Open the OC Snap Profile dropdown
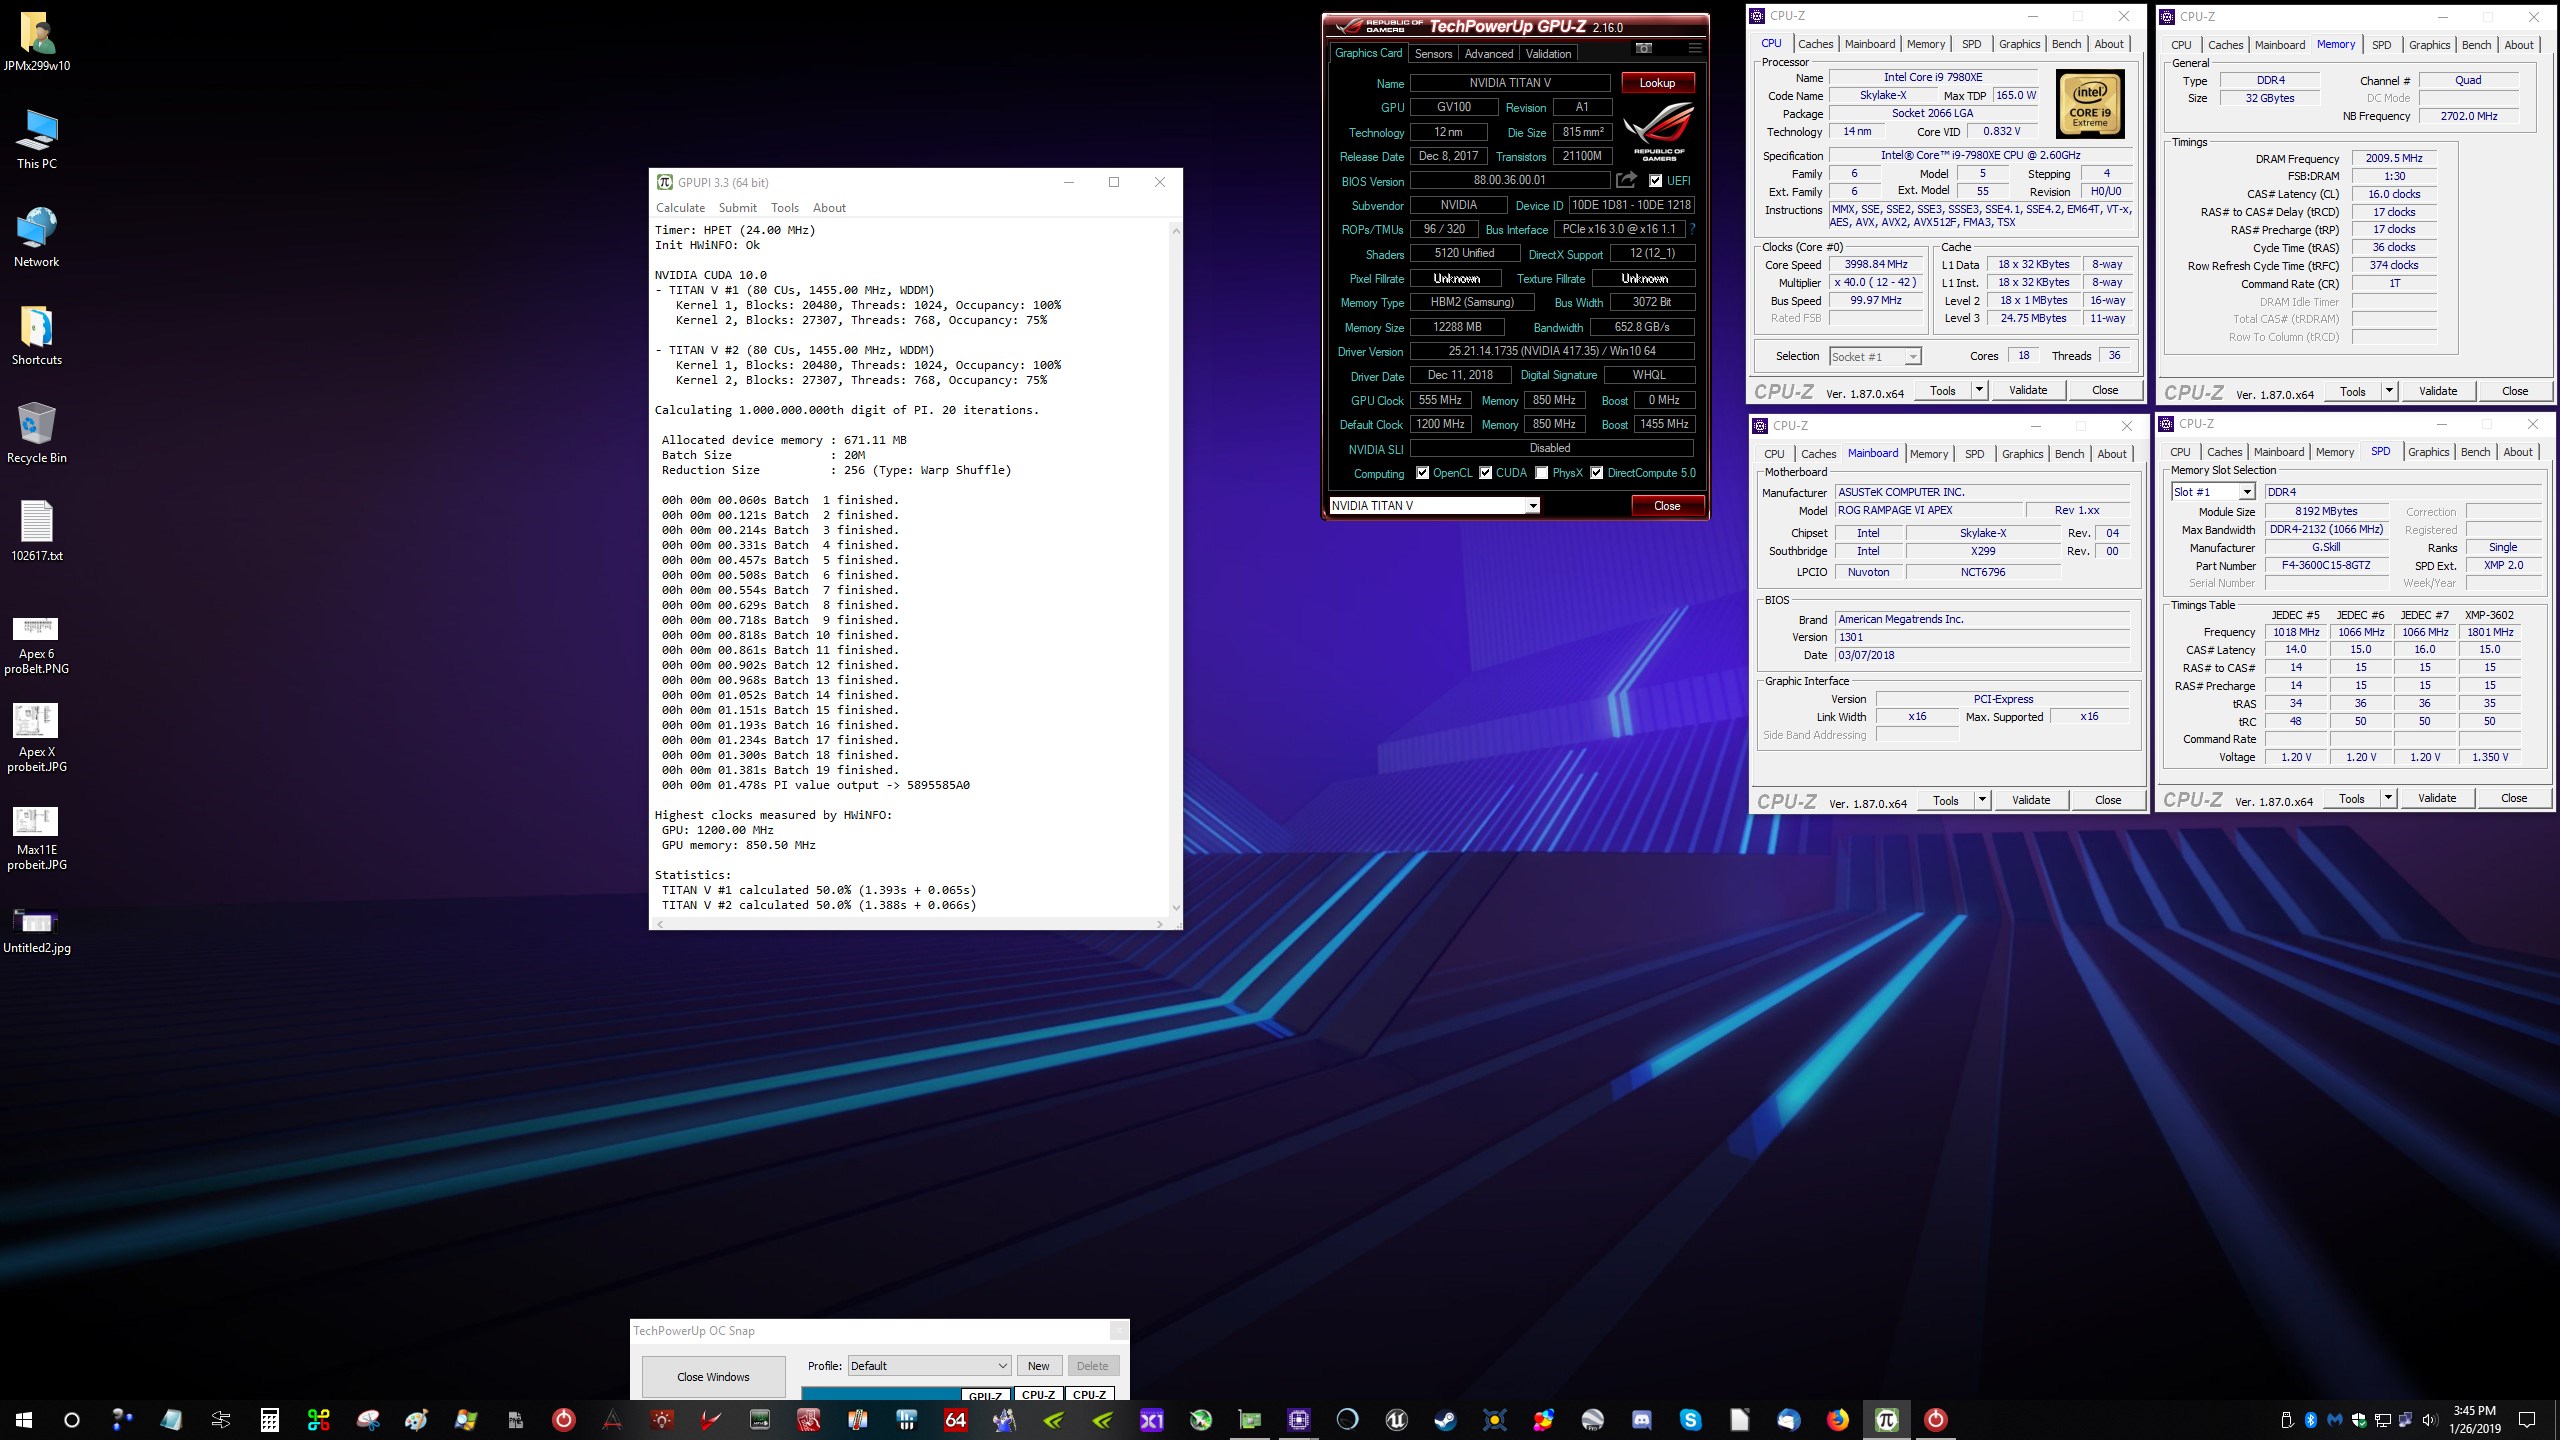 929,1366
